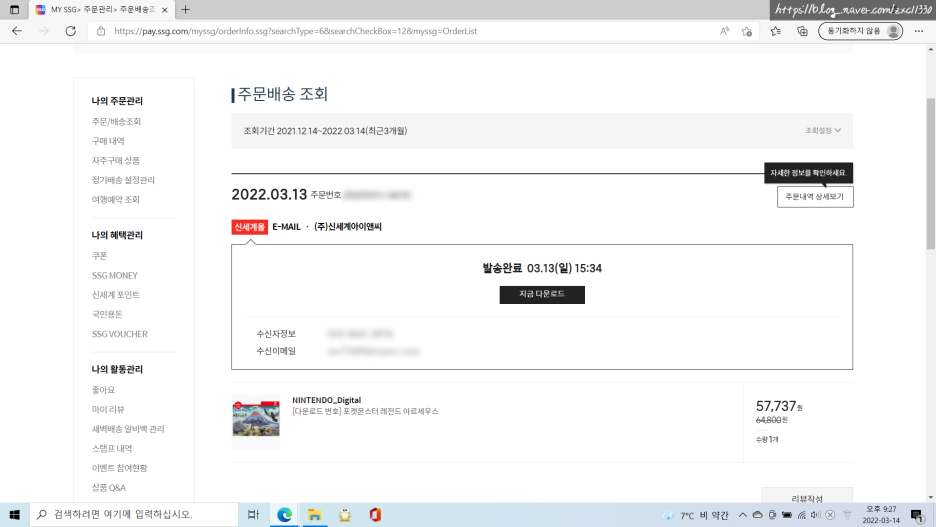The image size is (936, 527).
Task: Open 이벤트 참여현황 sidebar link
Action: (x=119, y=468)
